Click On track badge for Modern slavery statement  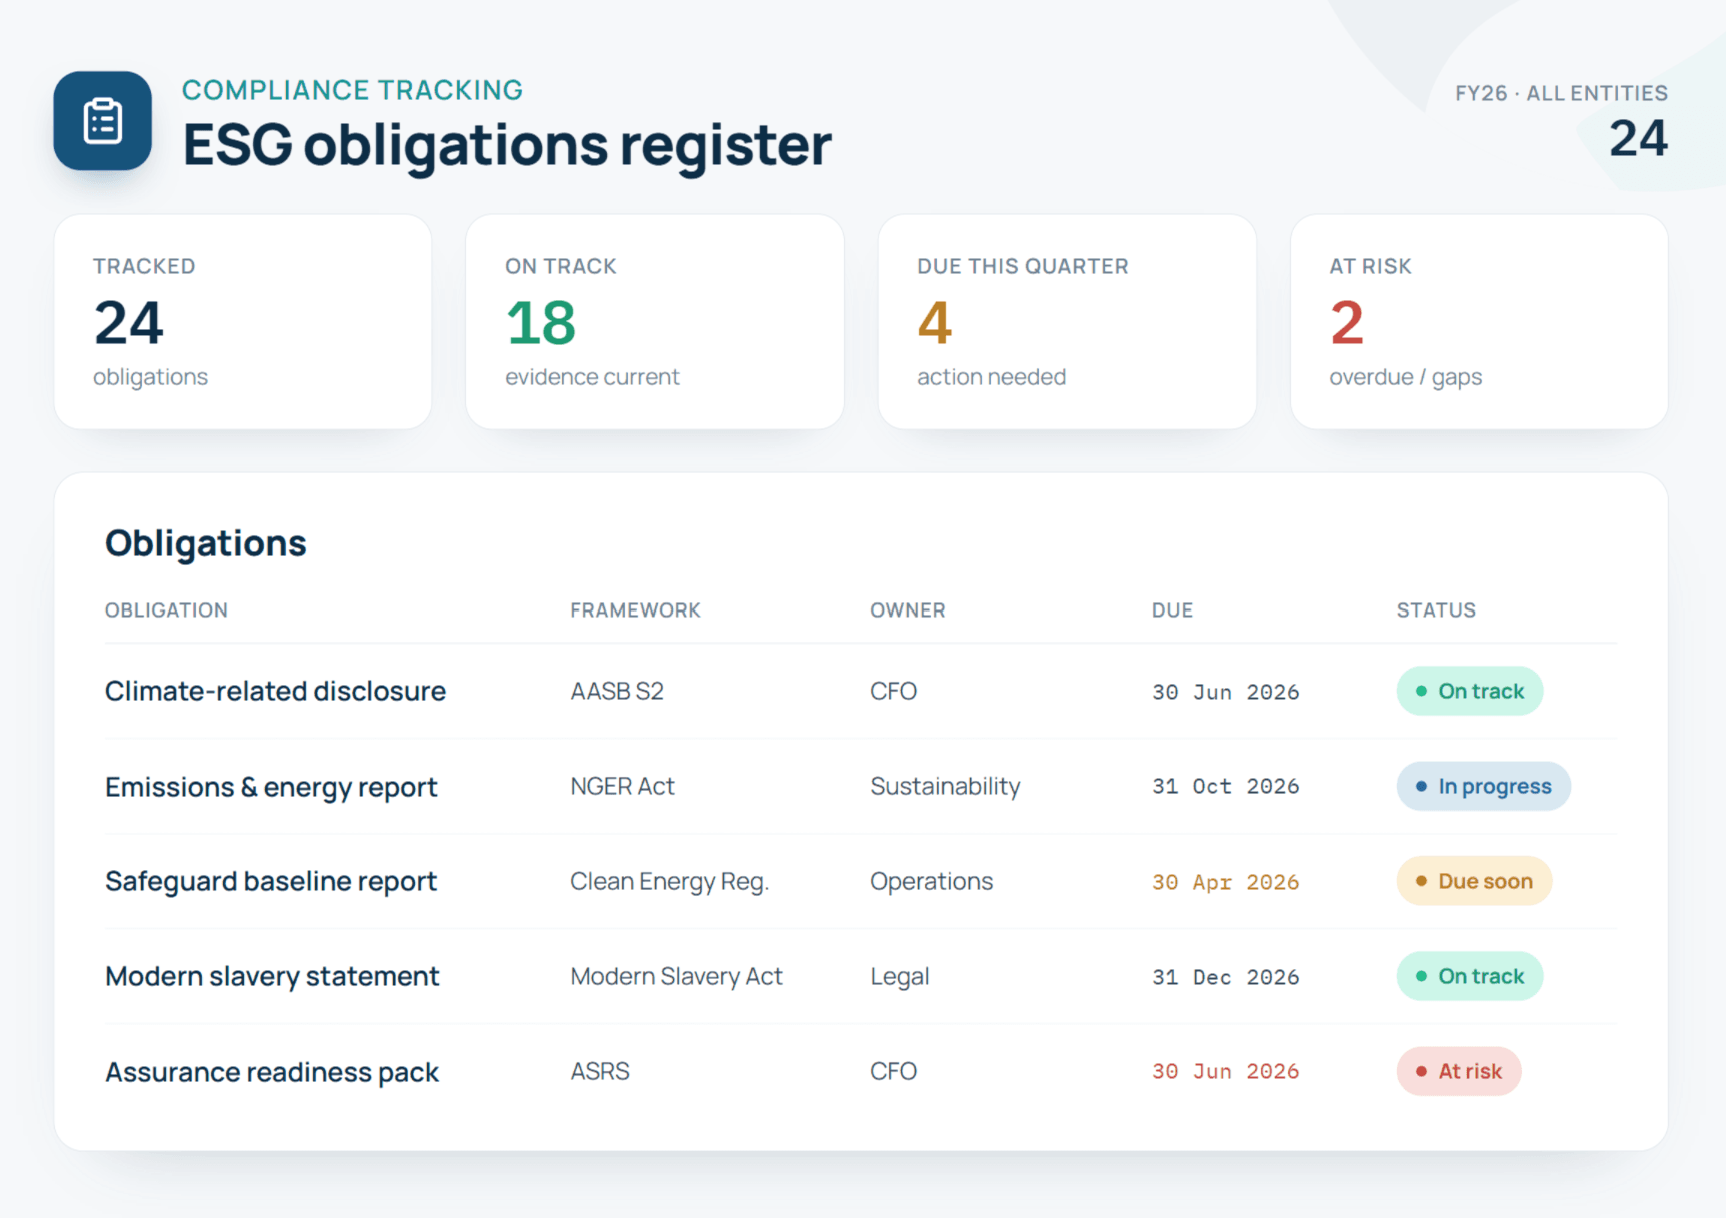1469,976
